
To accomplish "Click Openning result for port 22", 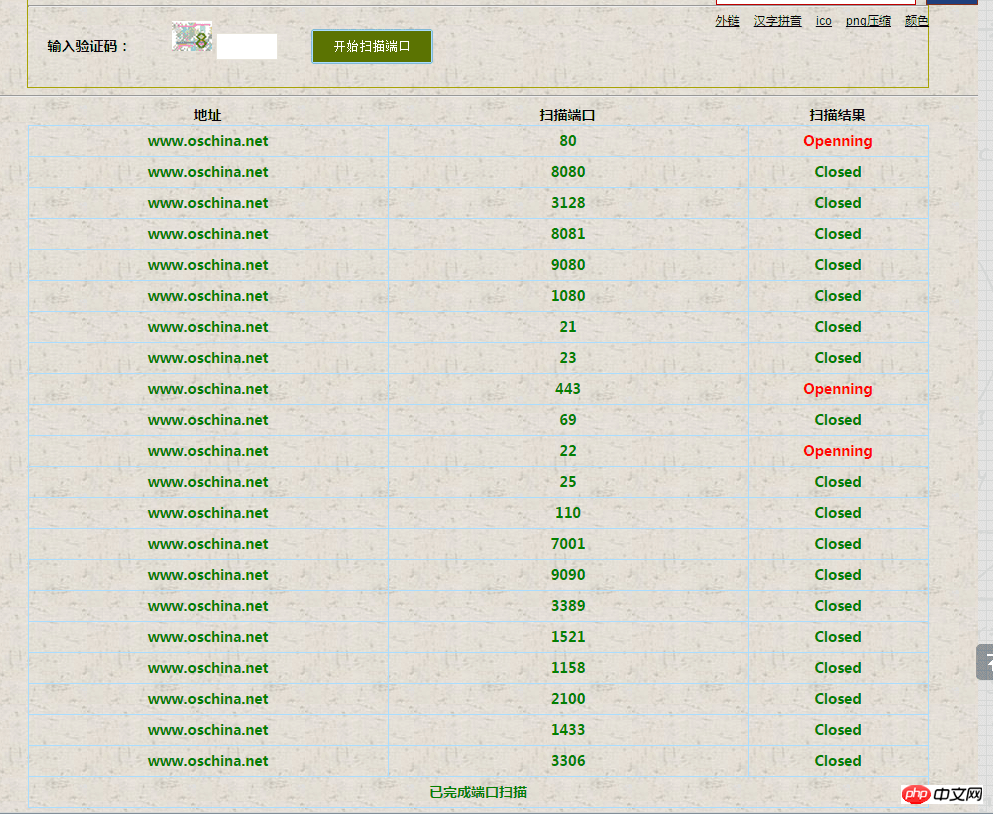I will point(838,452).
